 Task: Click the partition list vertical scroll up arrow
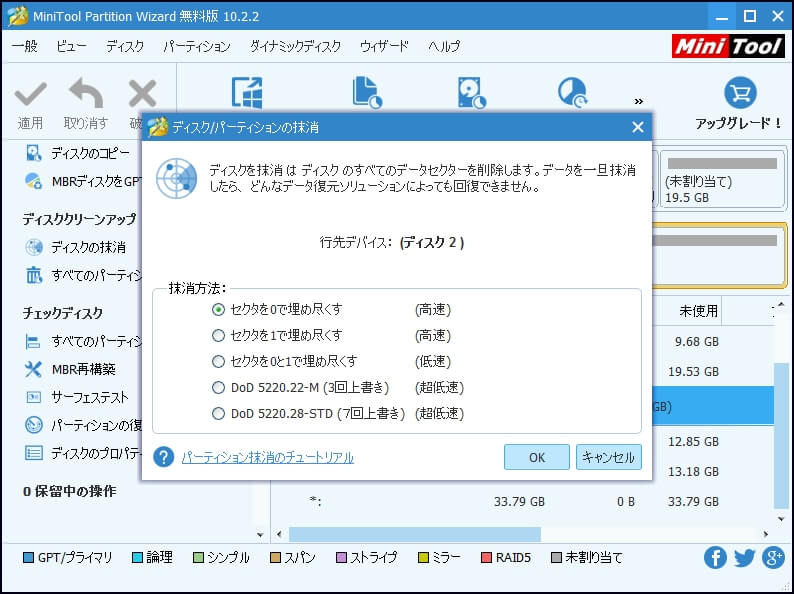click(781, 304)
